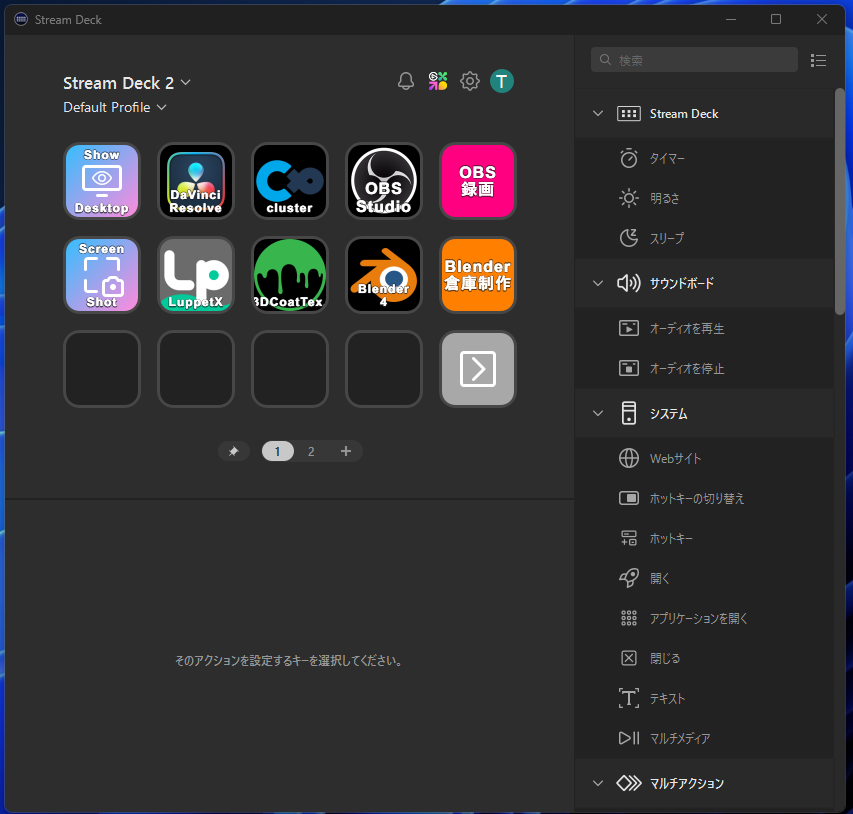Switch to page 1
Viewport: 853px width, 814px height.
277,451
